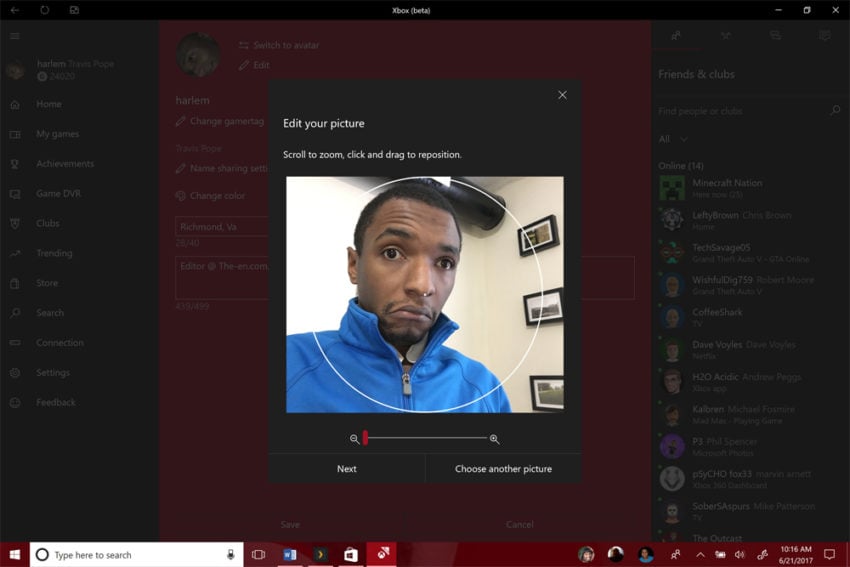
Task: Click Switch to avatar
Action: pos(279,45)
